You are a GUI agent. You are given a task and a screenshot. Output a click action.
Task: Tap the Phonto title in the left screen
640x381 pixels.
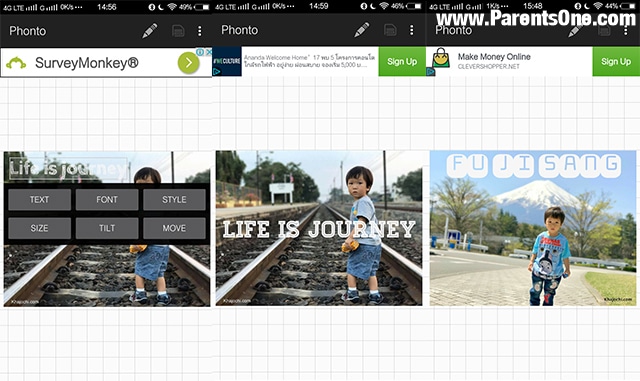pos(28,31)
